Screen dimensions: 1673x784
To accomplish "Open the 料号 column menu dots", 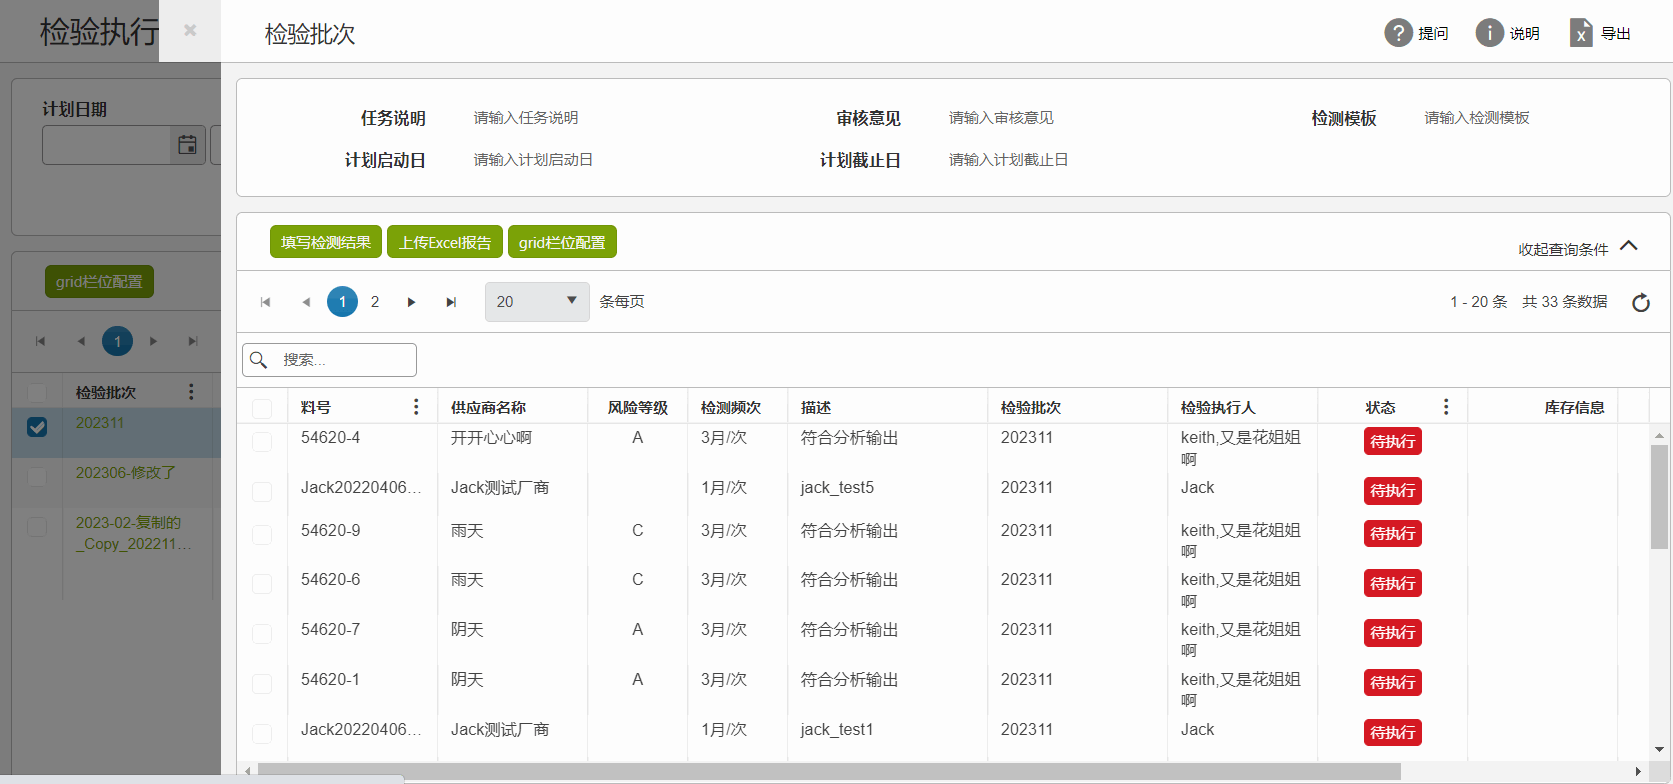I will point(416,407).
